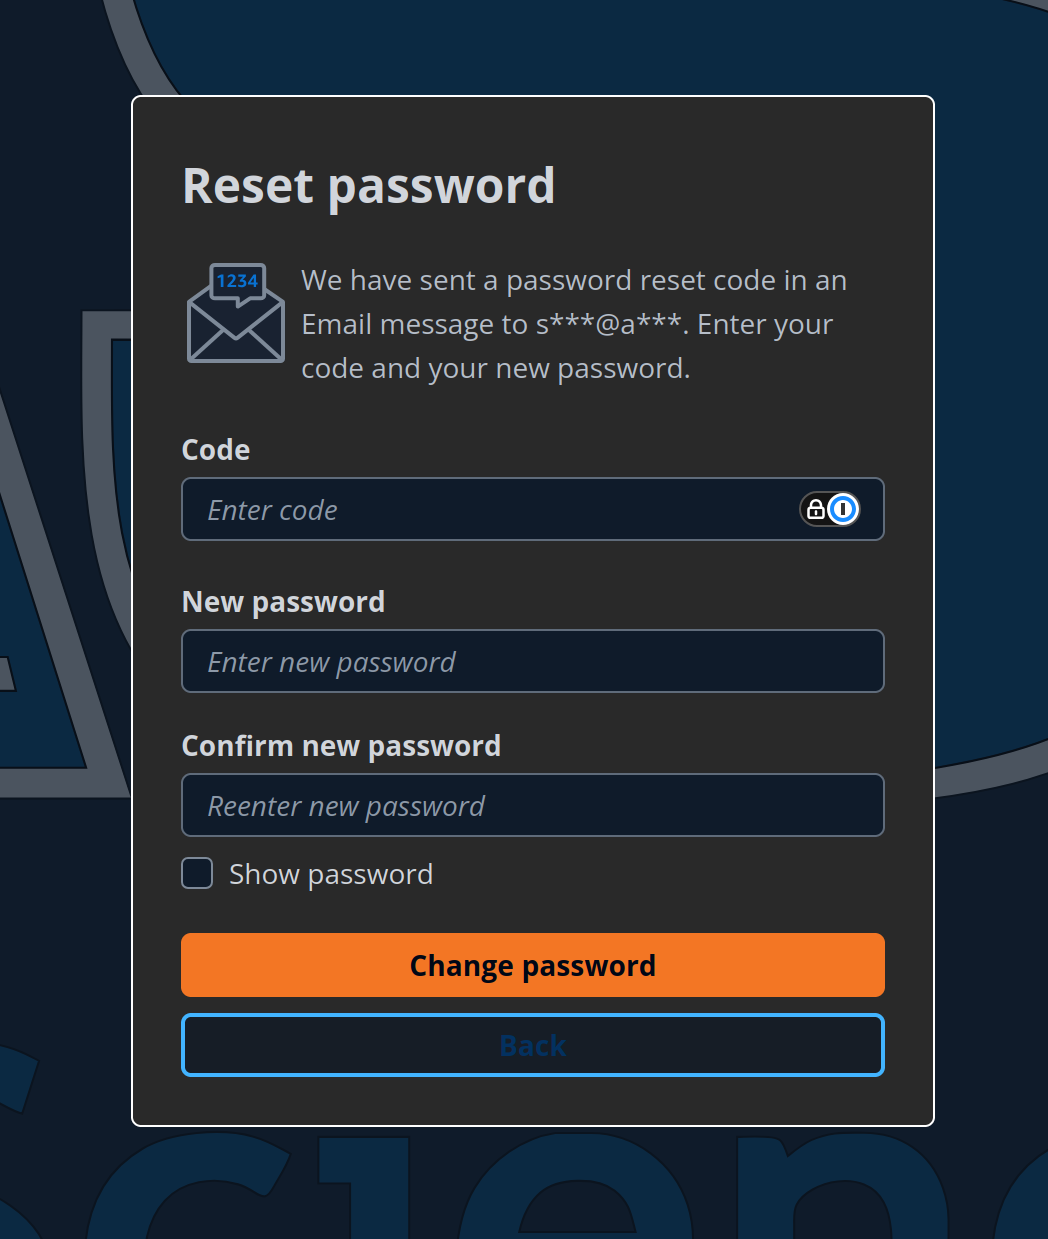Image resolution: width=1048 pixels, height=1239 pixels.
Task: Click the masked email s***@a*** text
Action: [609, 324]
